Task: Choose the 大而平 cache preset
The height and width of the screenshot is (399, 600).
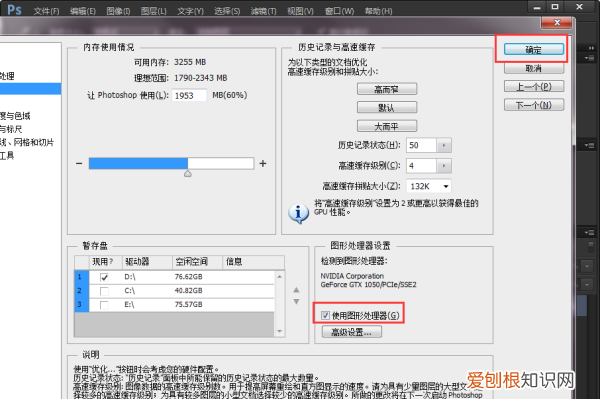Action: point(387,126)
